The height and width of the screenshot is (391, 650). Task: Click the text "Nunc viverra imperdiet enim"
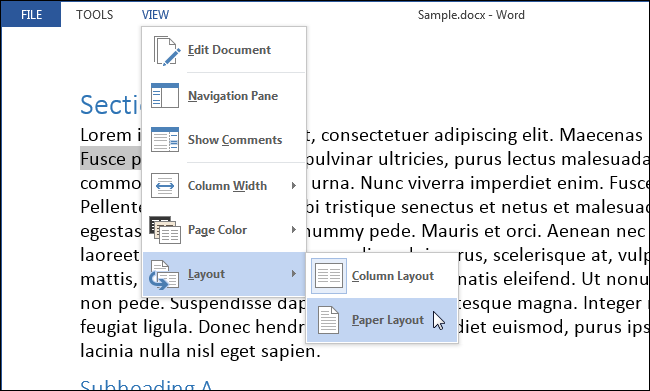coord(482,183)
